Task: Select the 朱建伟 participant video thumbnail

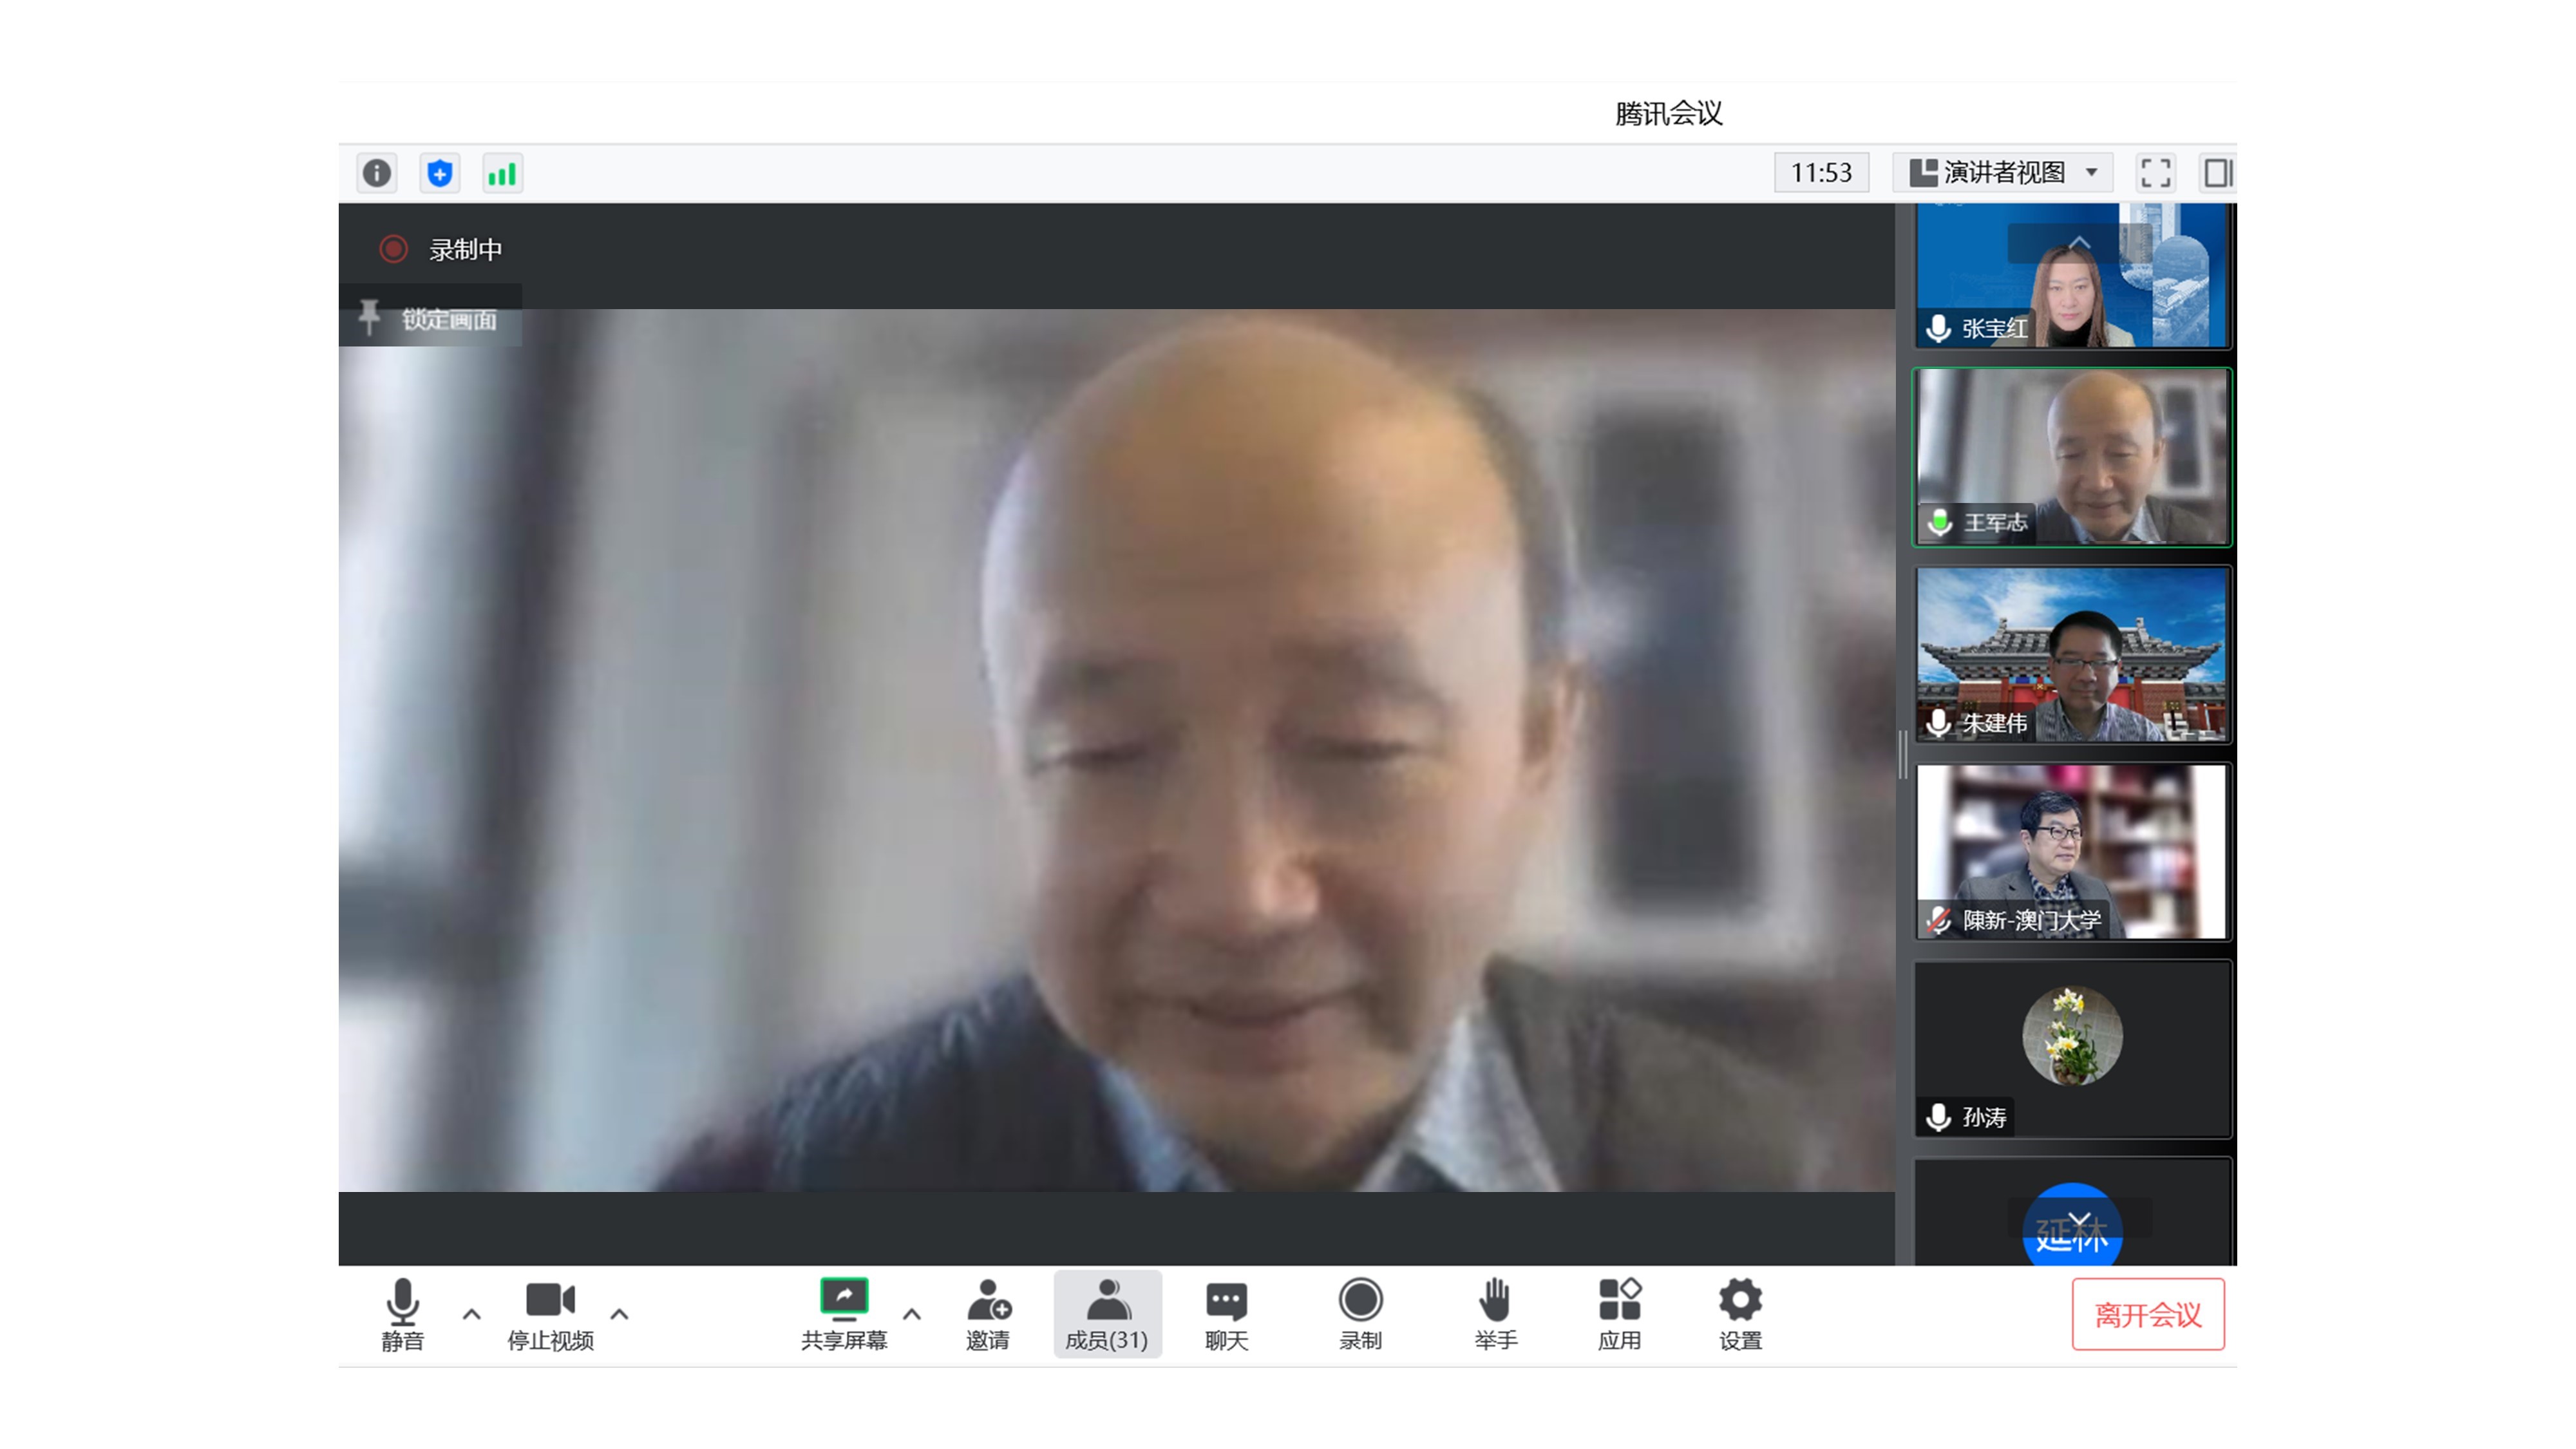Action: click(x=2071, y=654)
